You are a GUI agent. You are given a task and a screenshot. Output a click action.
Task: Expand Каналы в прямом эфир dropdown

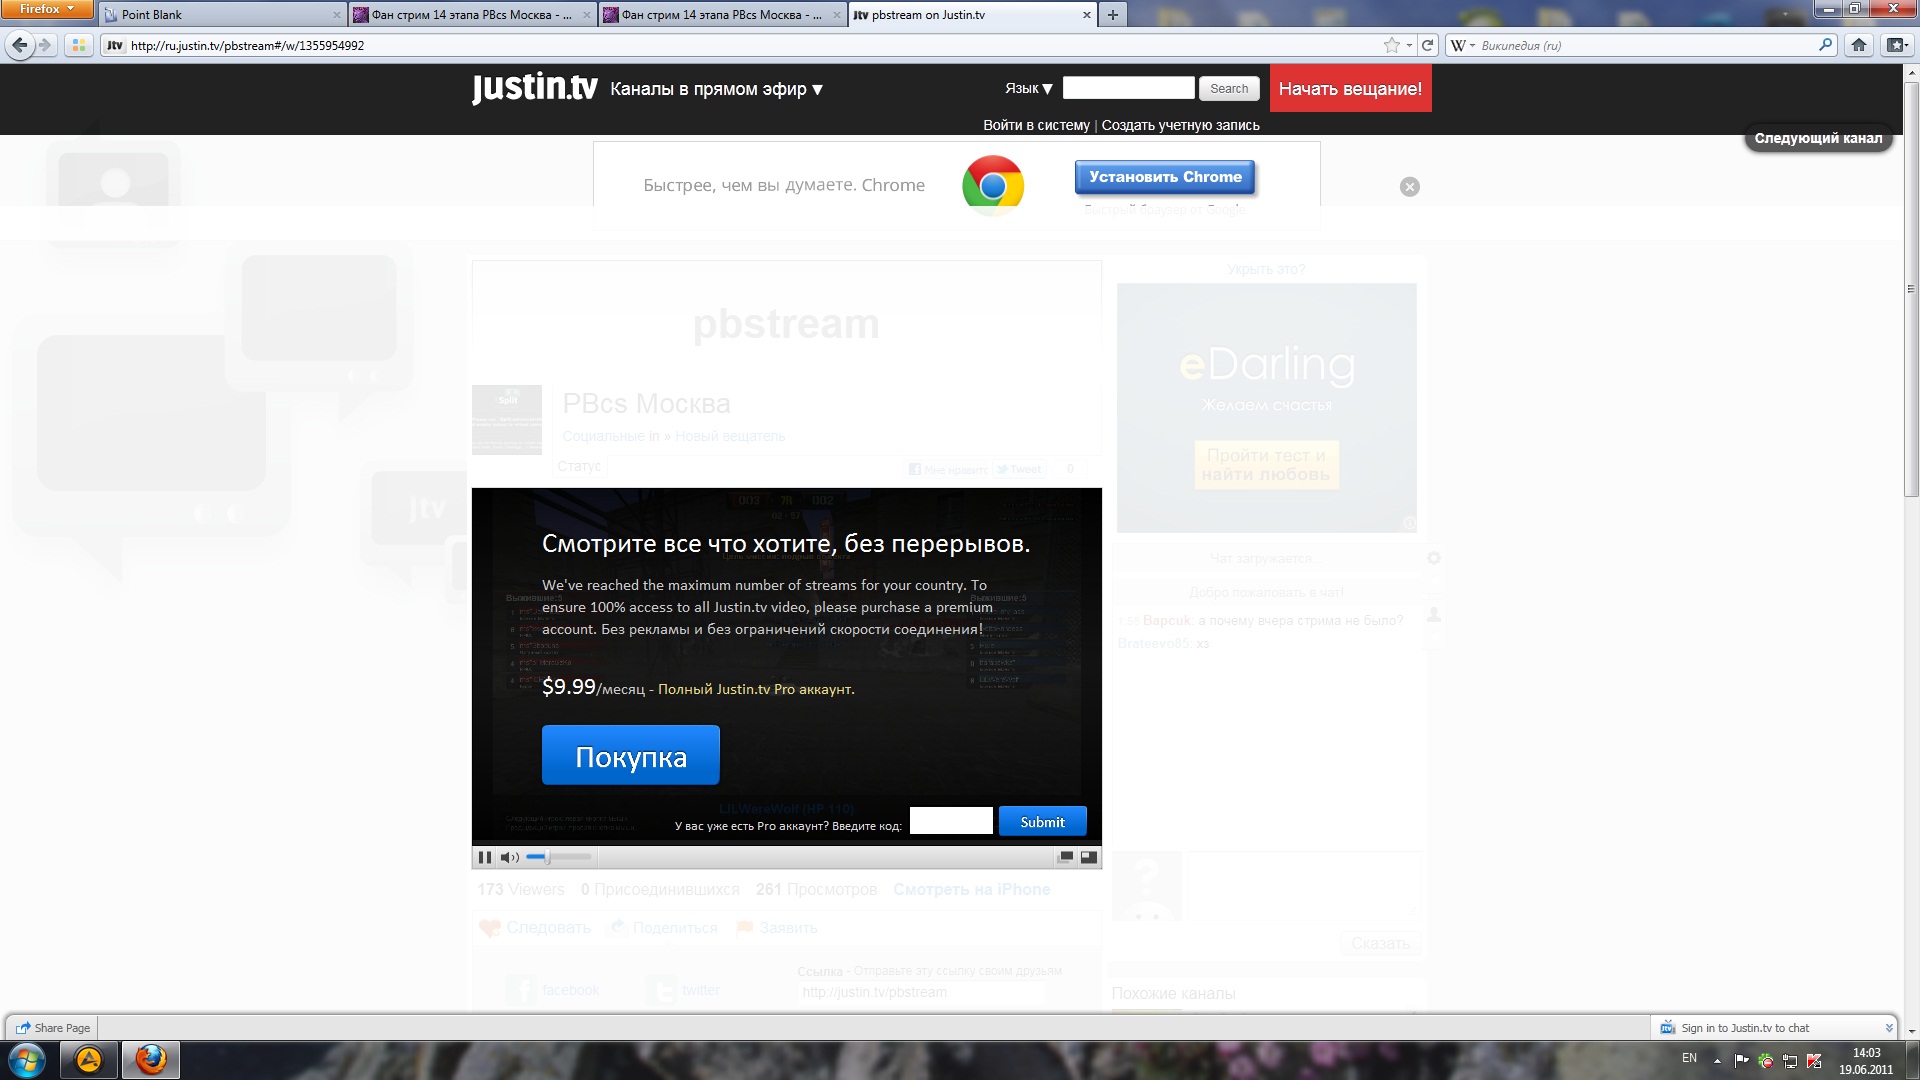coord(716,89)
